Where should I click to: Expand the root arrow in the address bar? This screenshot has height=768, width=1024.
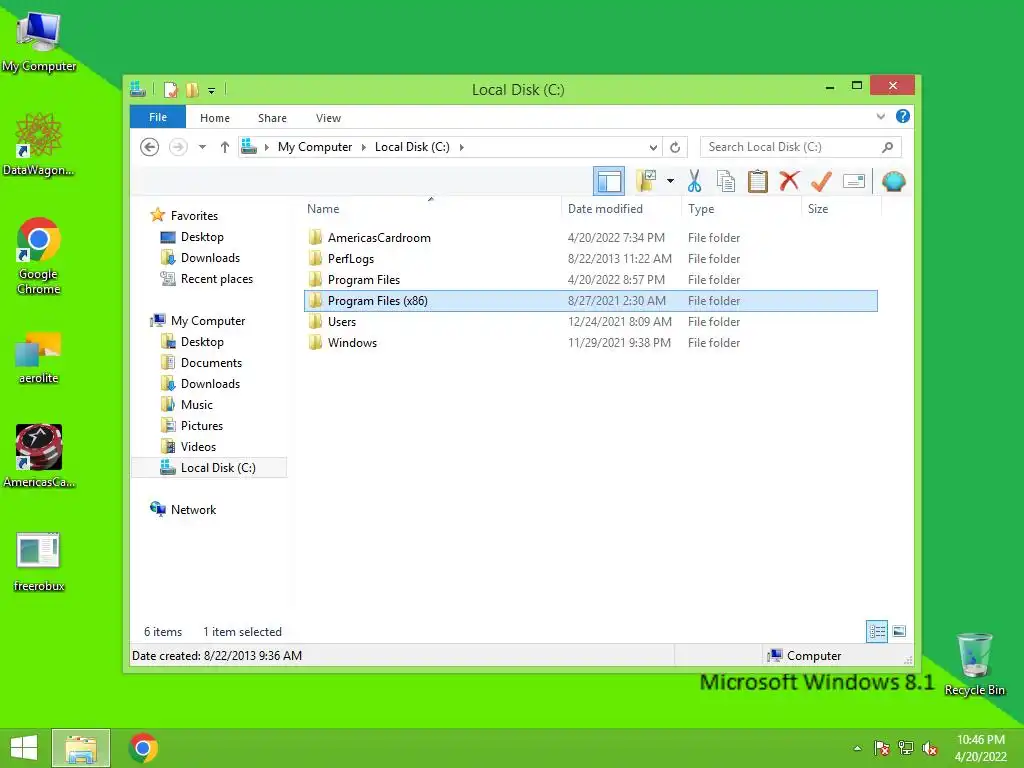(x=266, y=147)
